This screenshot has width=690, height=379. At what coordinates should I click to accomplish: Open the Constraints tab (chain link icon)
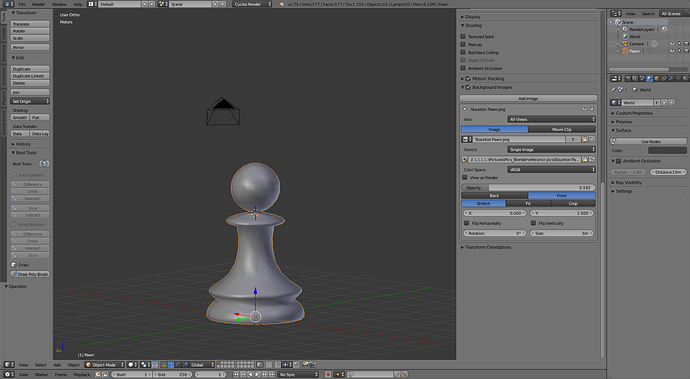point(664,78)
